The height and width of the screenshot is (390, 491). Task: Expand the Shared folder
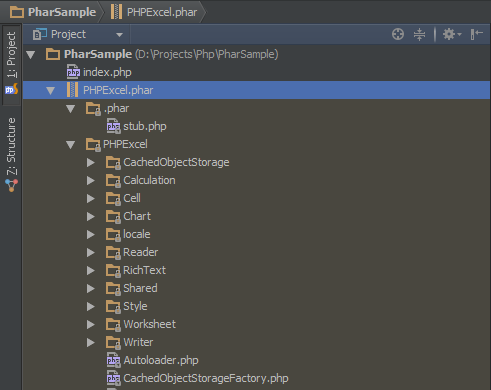[91, 288]
